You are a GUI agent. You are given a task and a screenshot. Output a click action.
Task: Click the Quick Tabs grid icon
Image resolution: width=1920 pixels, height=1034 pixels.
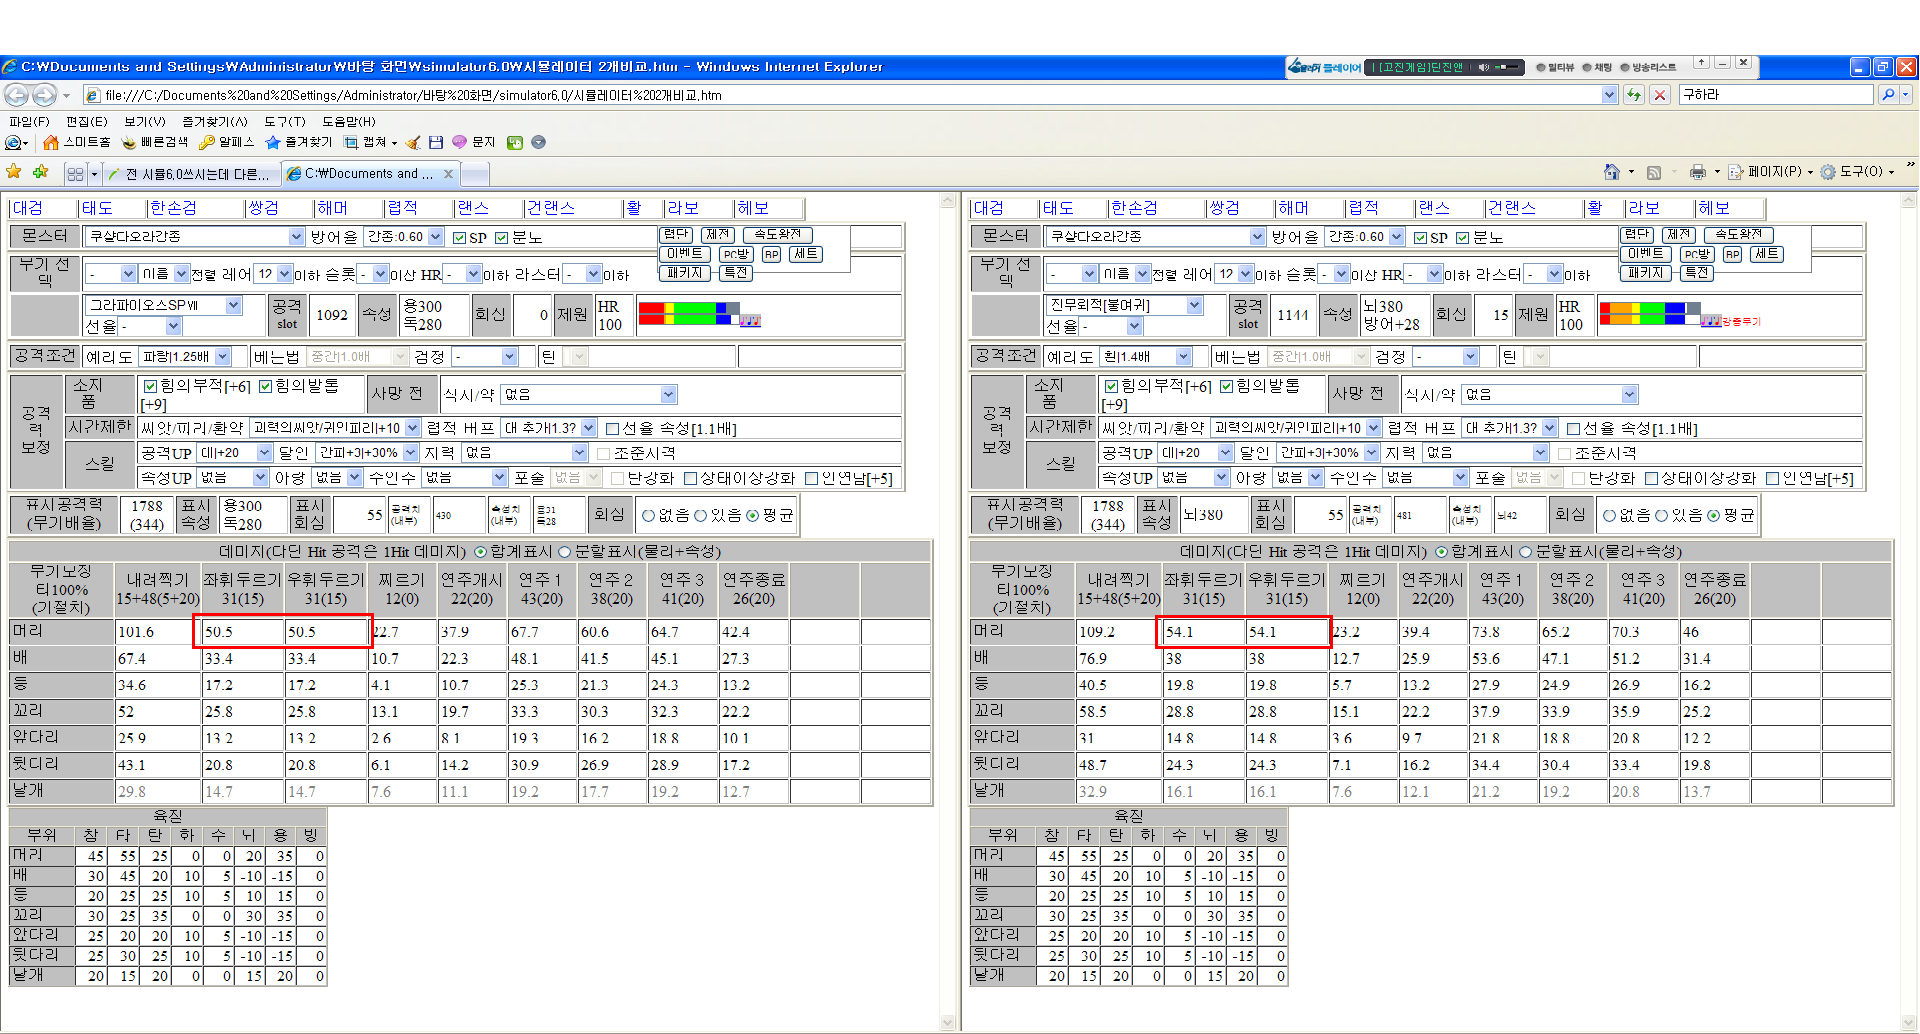75,174
